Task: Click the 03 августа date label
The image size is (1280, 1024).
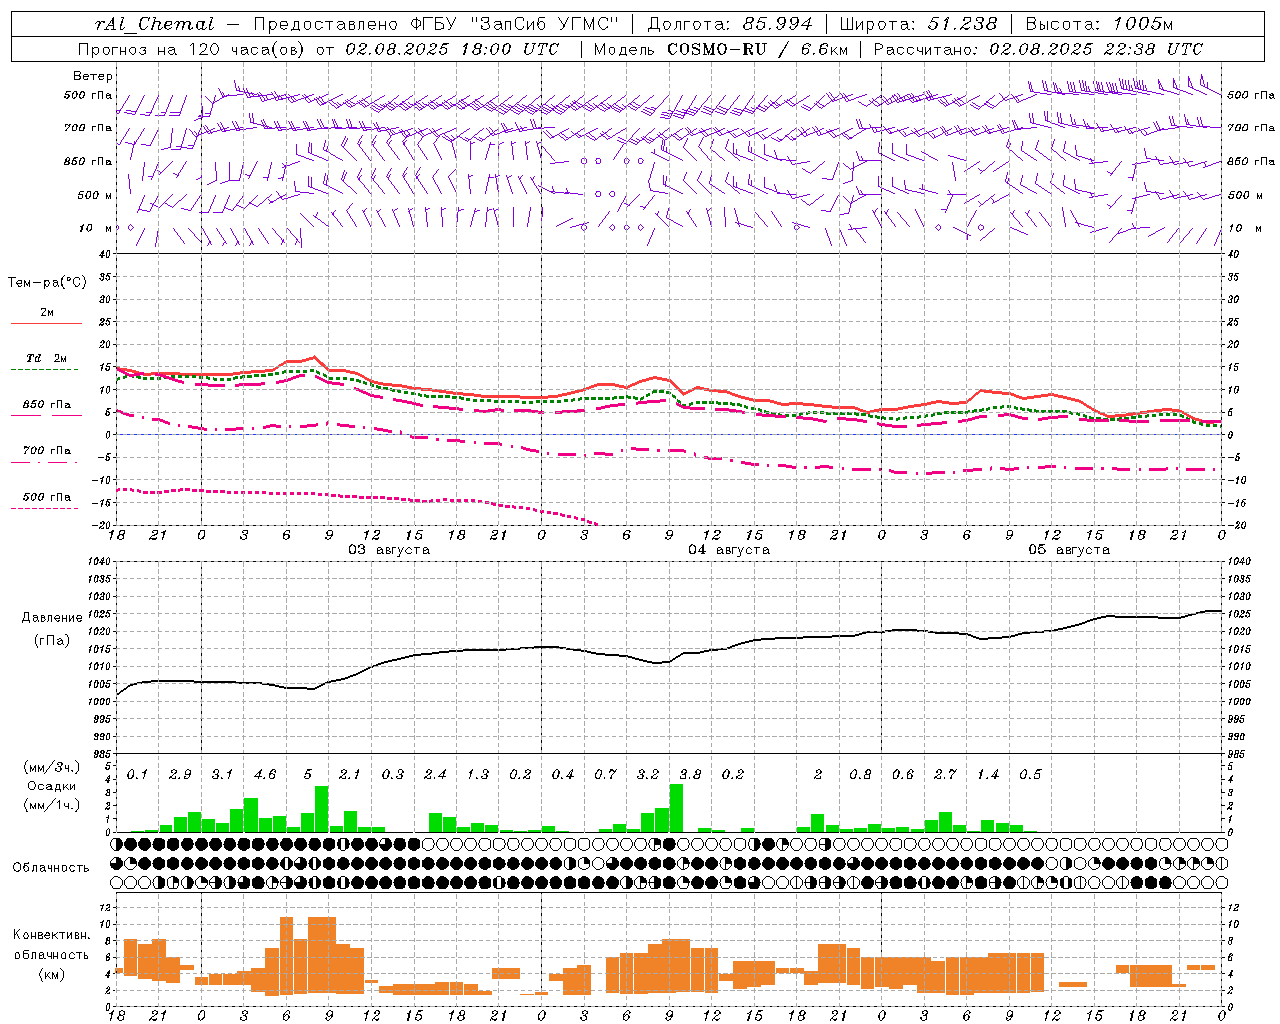Action: [389, 550]
